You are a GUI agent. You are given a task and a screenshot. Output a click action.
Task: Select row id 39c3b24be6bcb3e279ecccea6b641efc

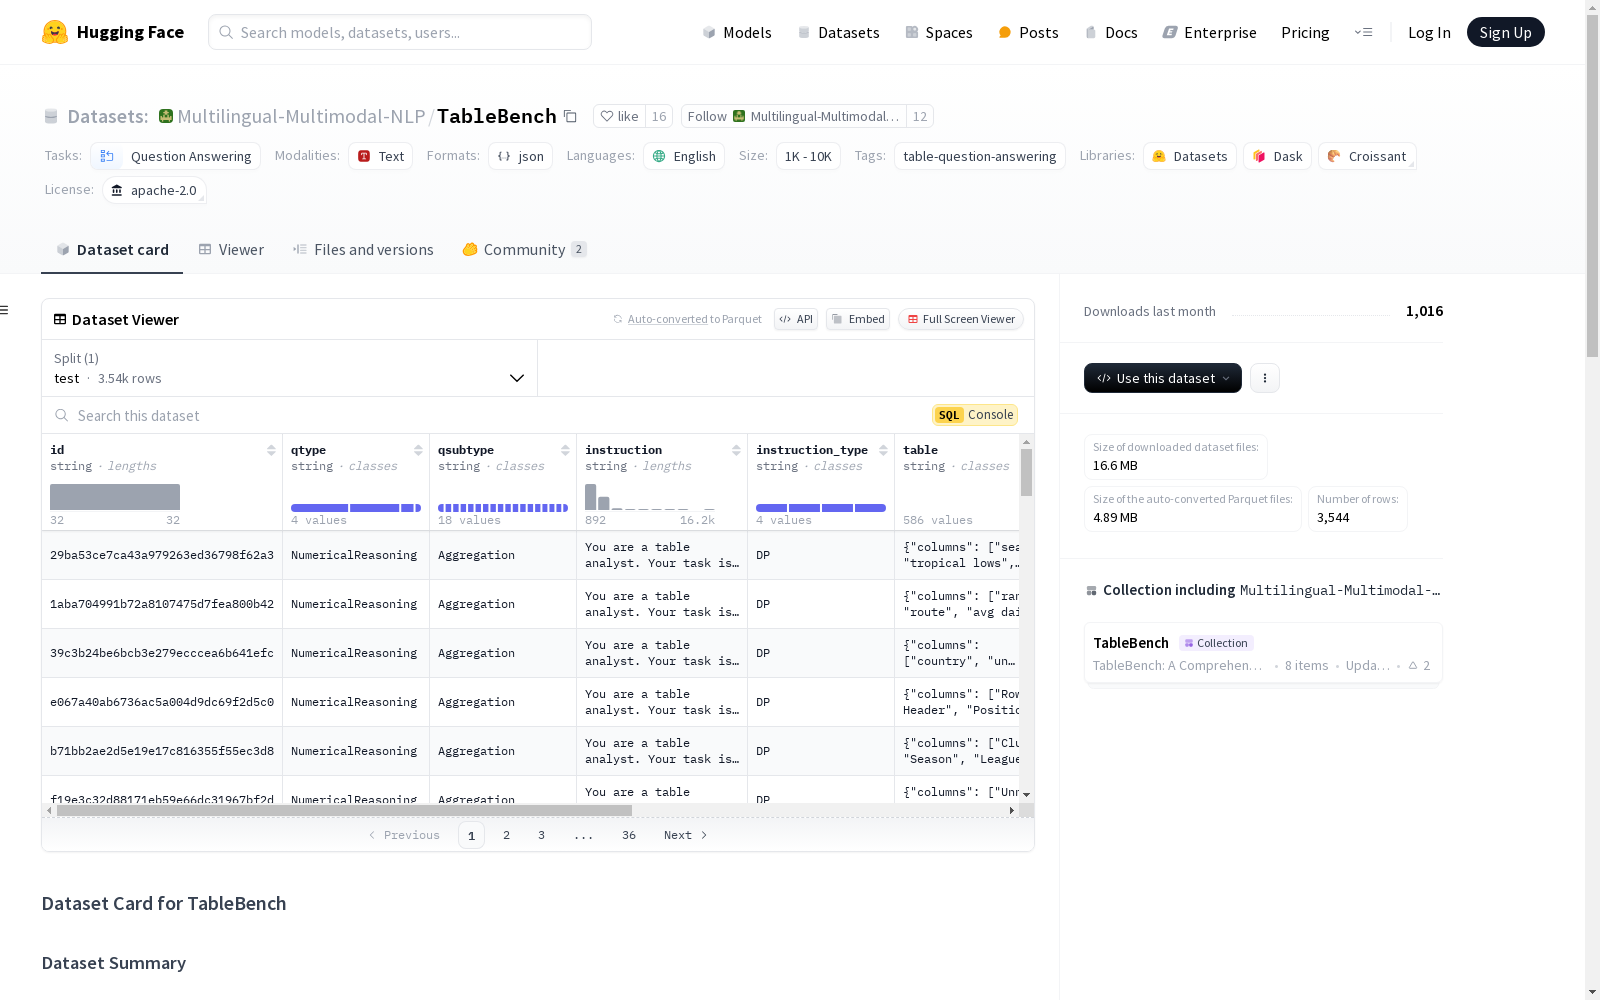[x=162, y=653]
